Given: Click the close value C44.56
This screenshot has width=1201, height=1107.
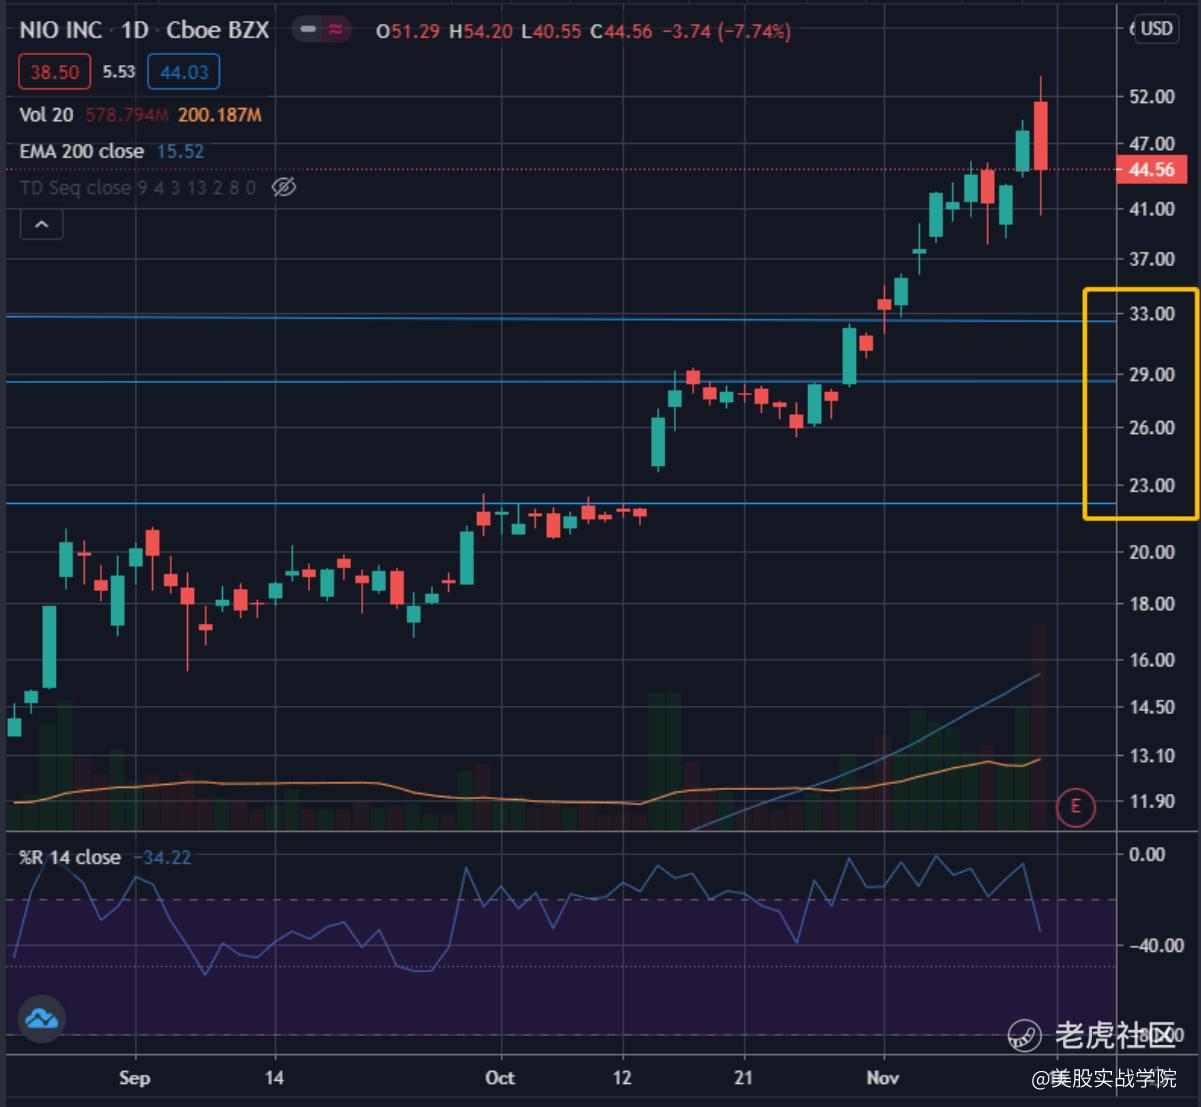Looking at the screenshot, I should coord(621,31).
